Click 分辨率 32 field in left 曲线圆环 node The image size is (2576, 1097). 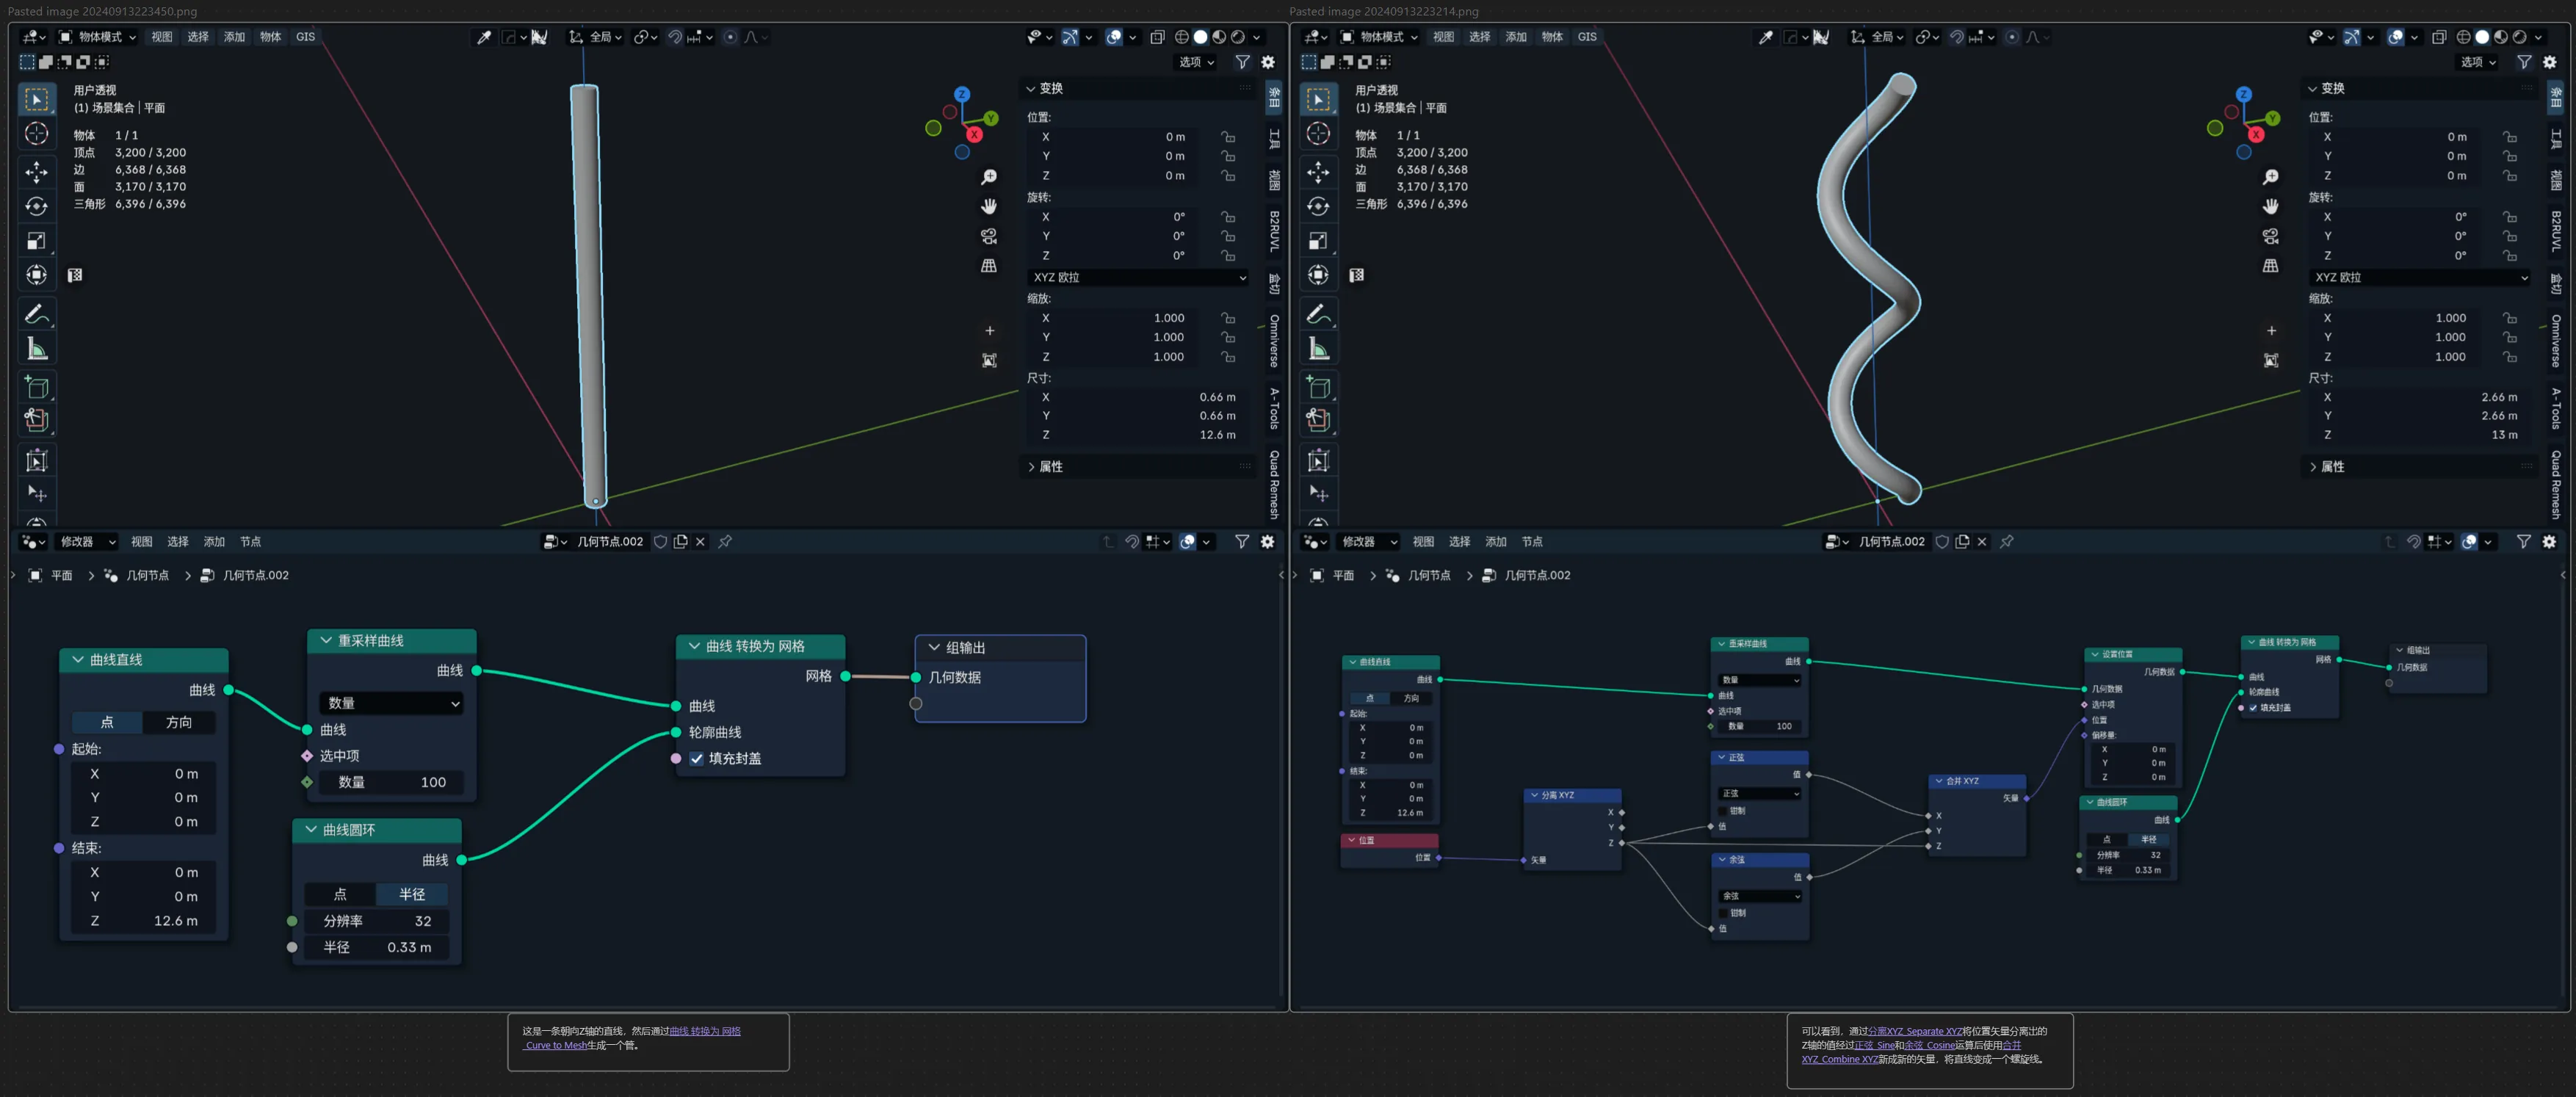377,921
